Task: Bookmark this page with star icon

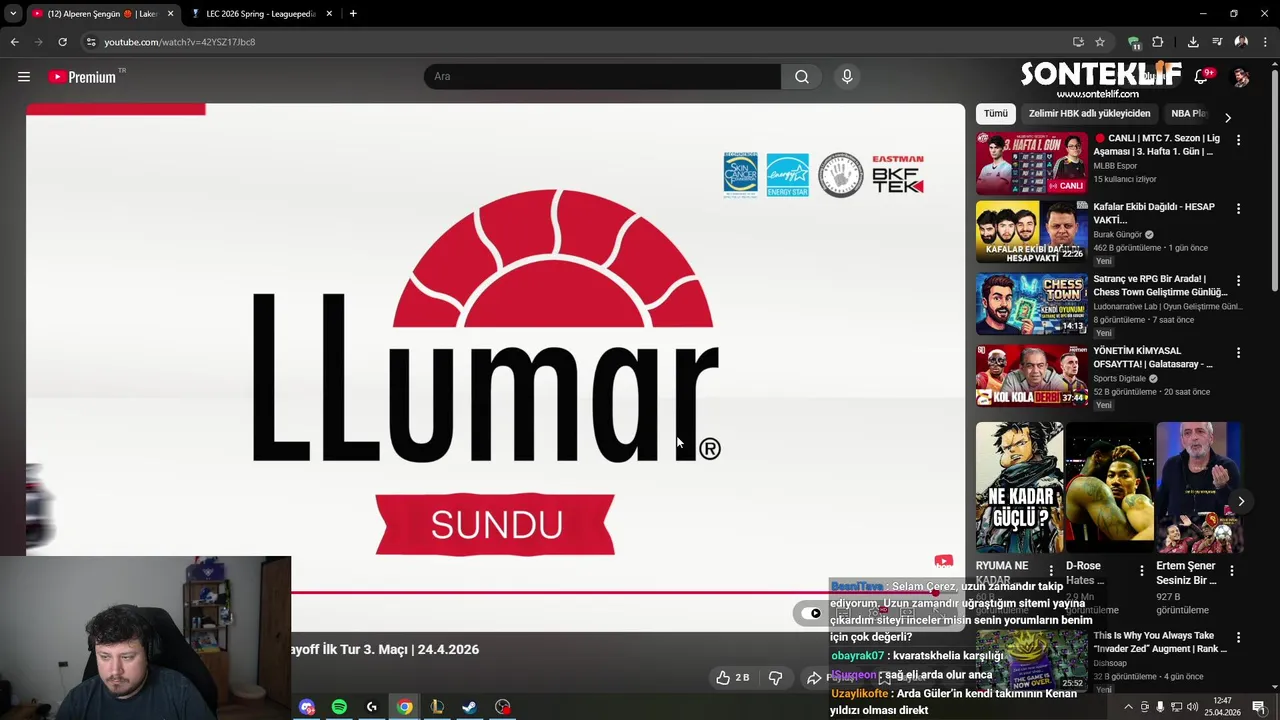Action: point(1100,42)
